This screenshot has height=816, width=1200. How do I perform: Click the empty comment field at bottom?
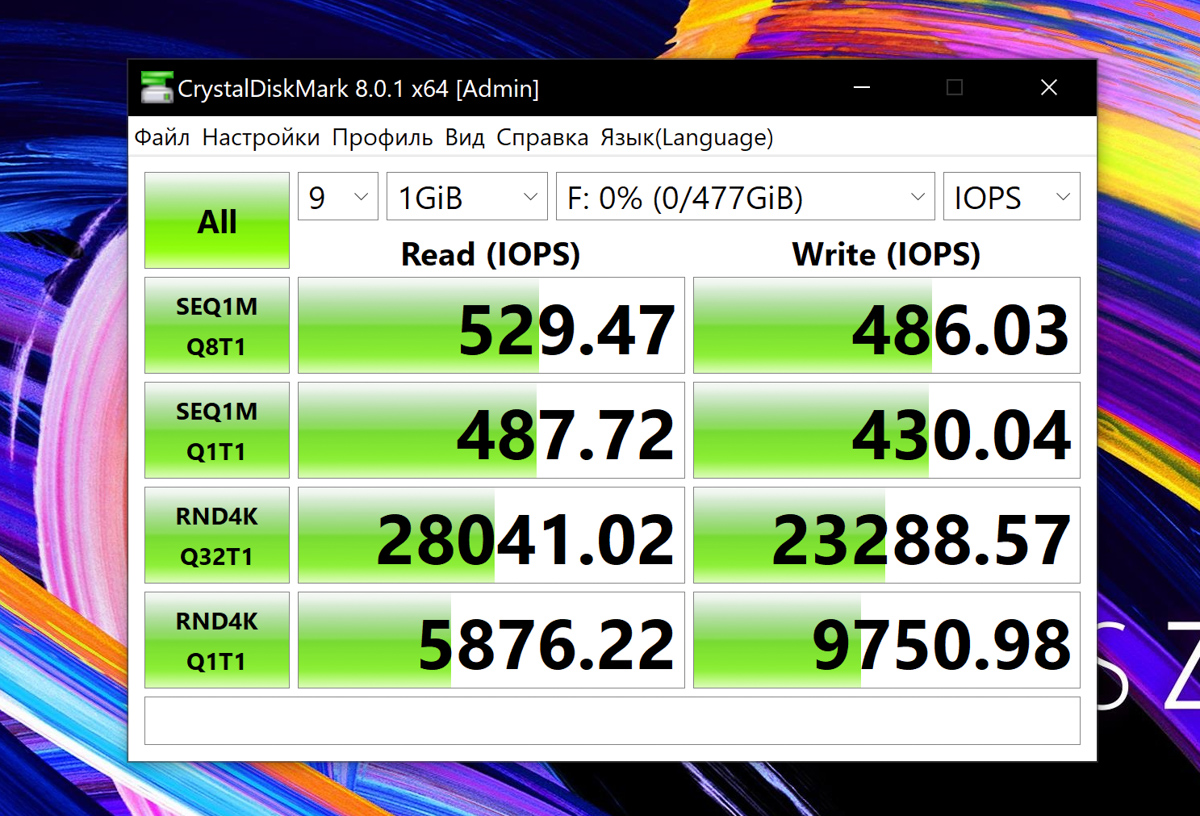612,721
